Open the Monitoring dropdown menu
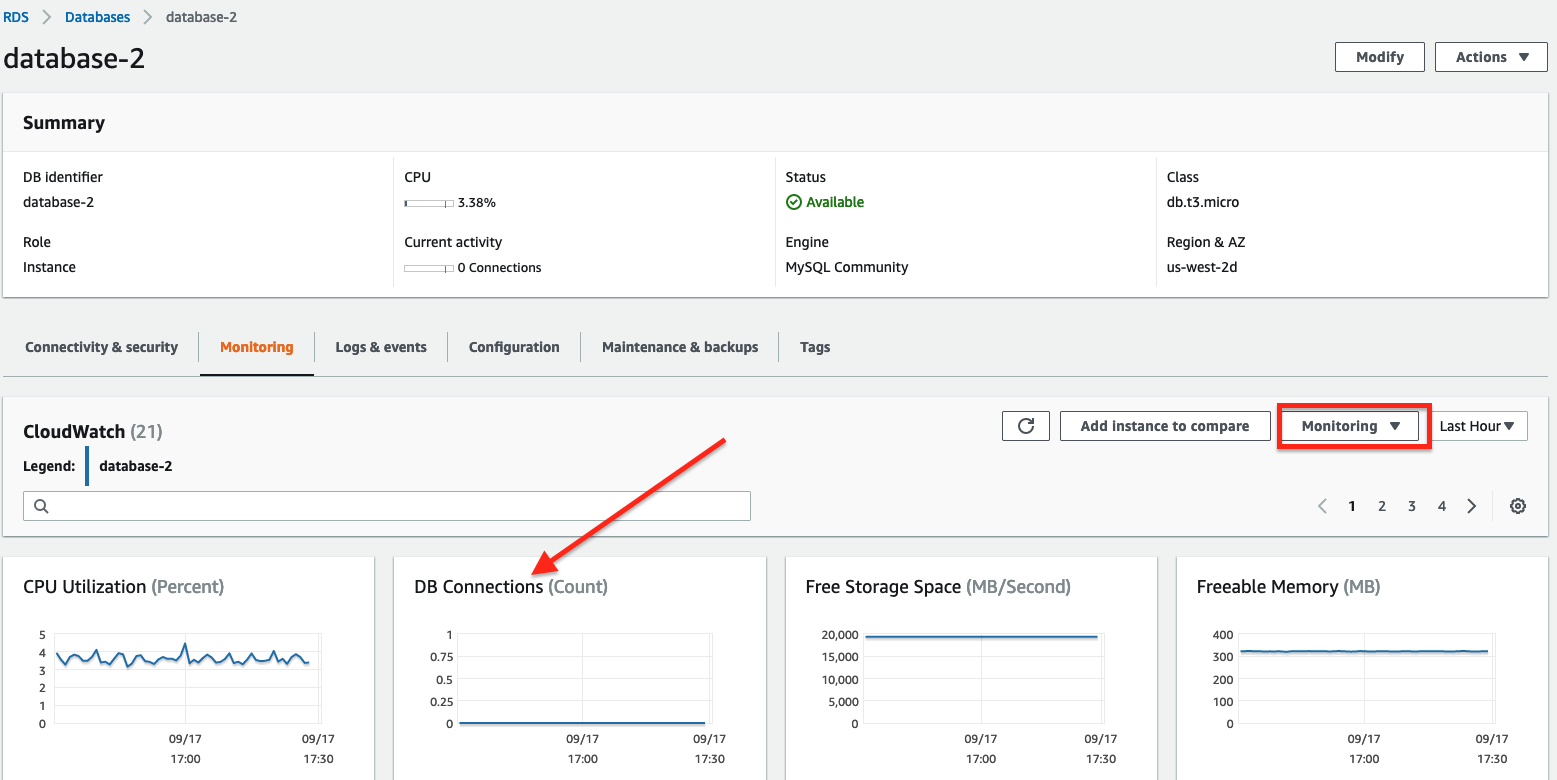 click(1350, 425)
